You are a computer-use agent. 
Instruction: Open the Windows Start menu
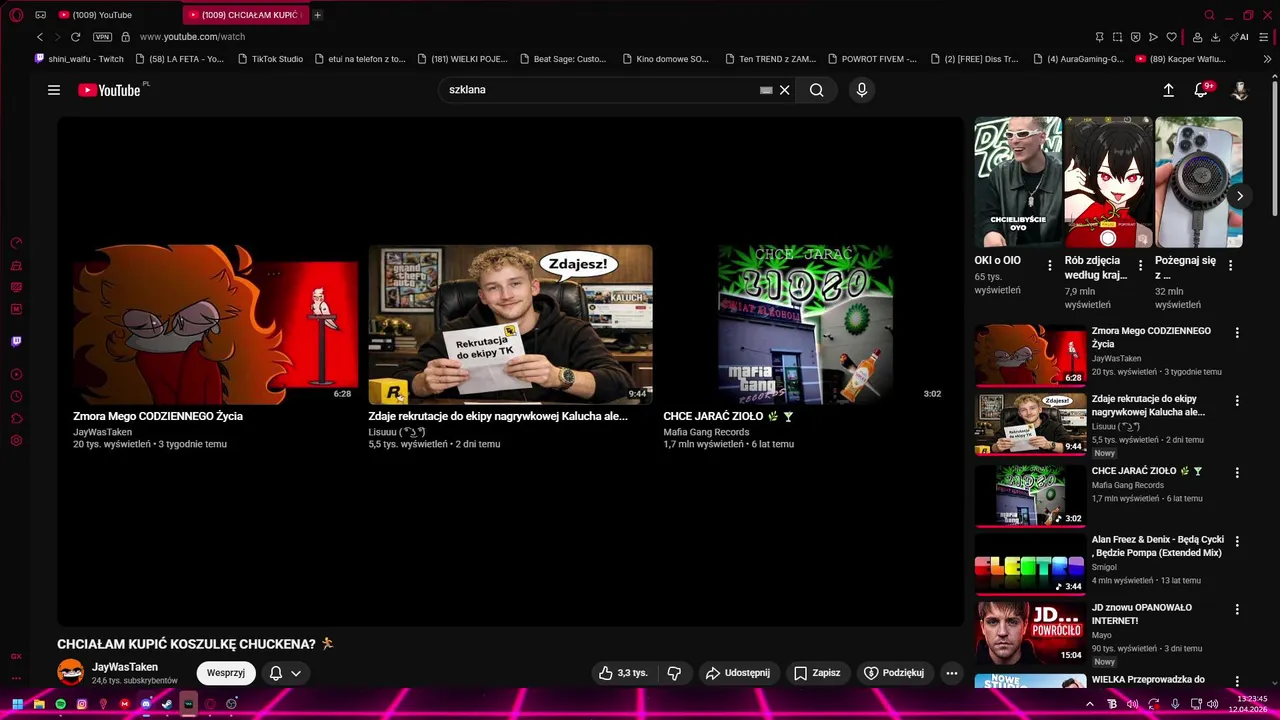[x=17, y=704]
